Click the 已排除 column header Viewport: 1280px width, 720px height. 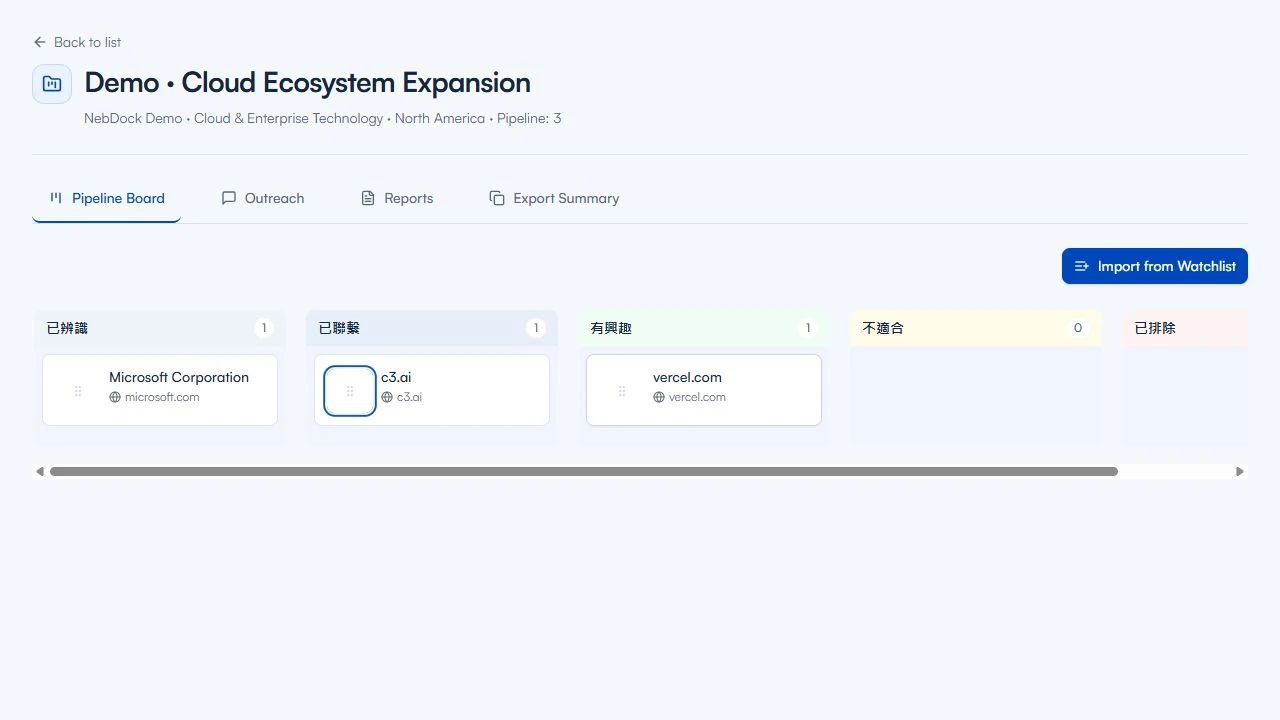pos(1185,328)
